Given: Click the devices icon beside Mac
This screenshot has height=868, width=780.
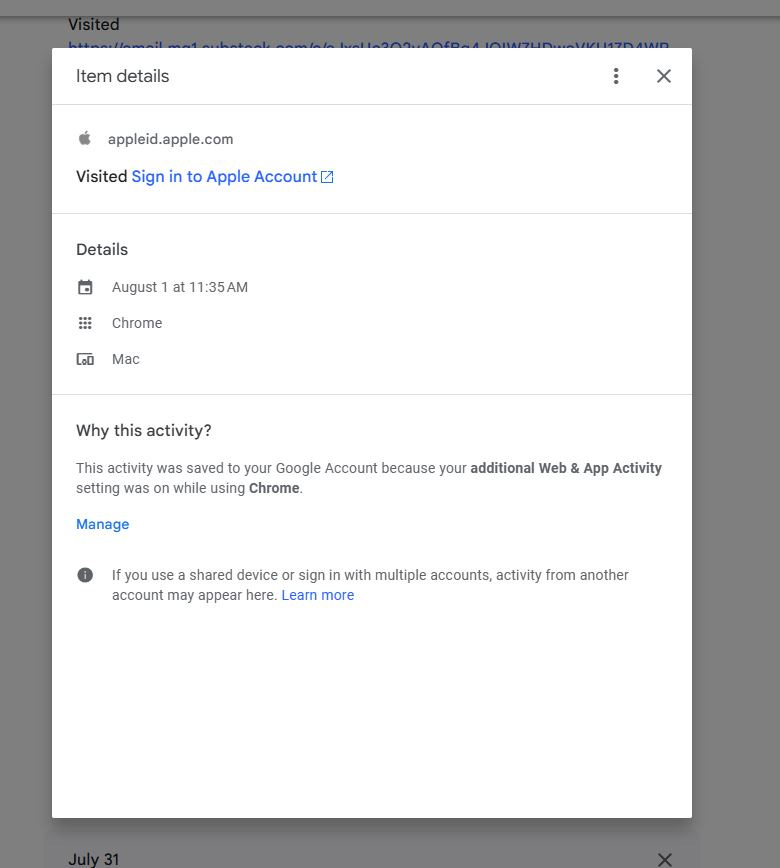Looking at the screenshot, I should 85,359.
